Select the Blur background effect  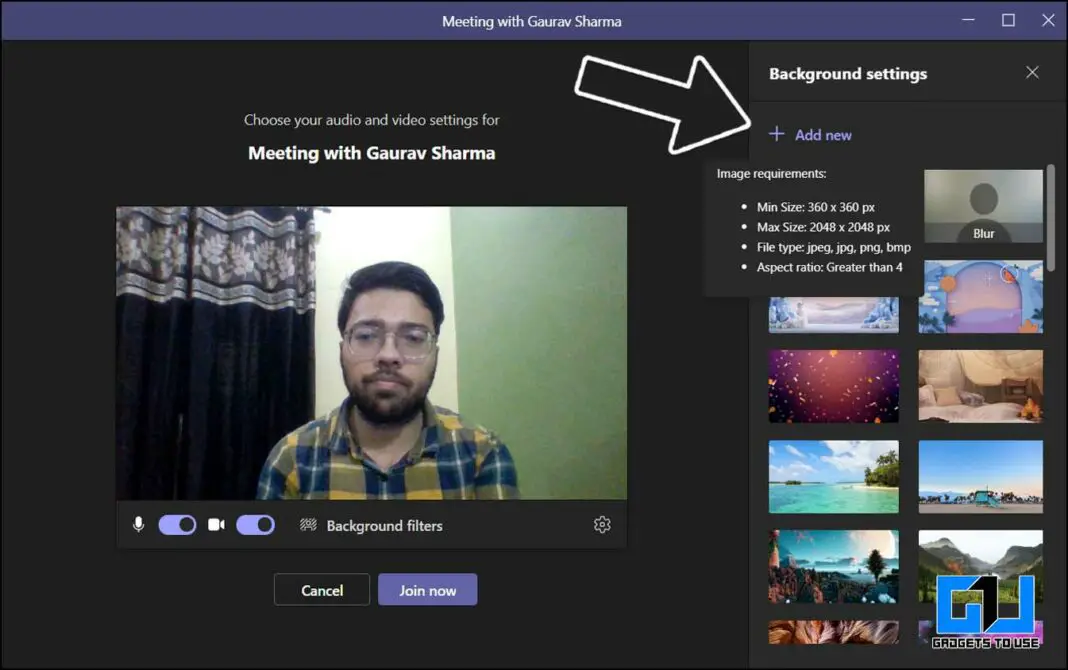coord(983,205)
